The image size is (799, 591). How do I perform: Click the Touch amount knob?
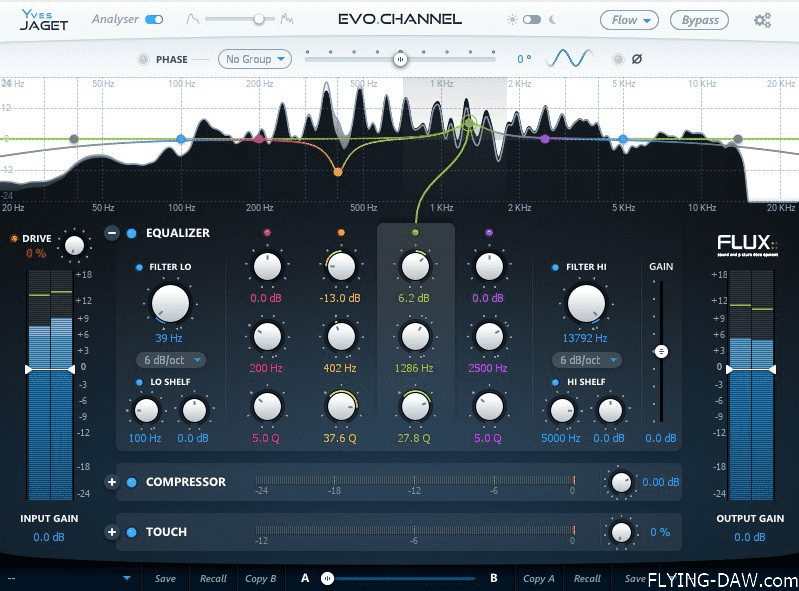[621, 532]
